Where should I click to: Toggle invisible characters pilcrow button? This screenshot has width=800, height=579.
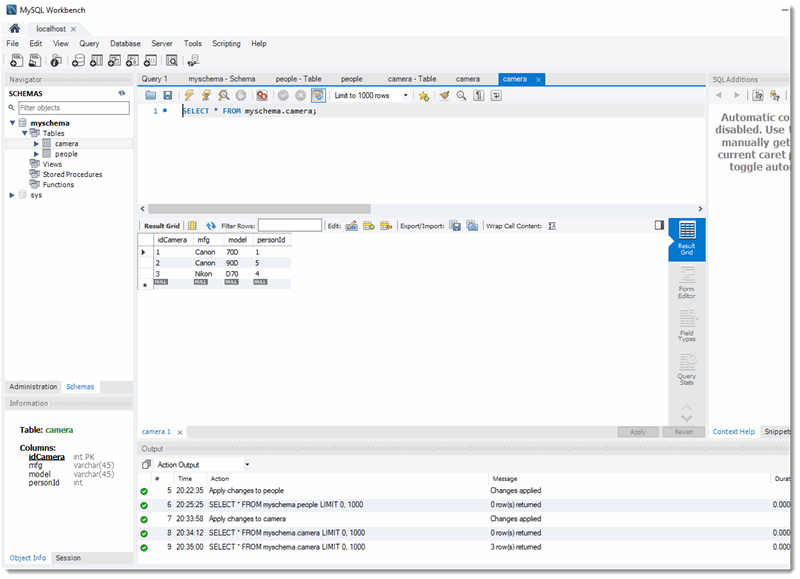(x=479, y=95)
